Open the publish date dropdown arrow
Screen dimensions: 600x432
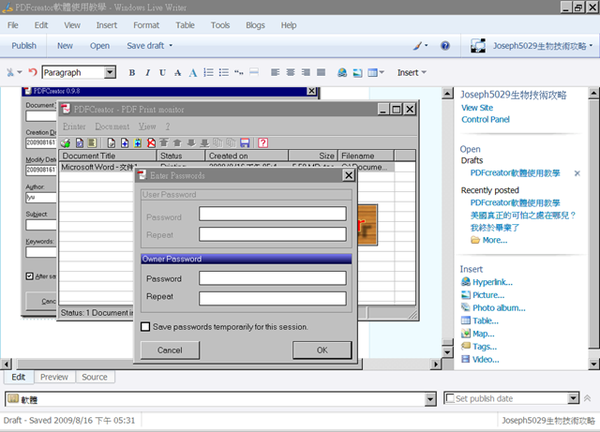click(x=573, y=398)
